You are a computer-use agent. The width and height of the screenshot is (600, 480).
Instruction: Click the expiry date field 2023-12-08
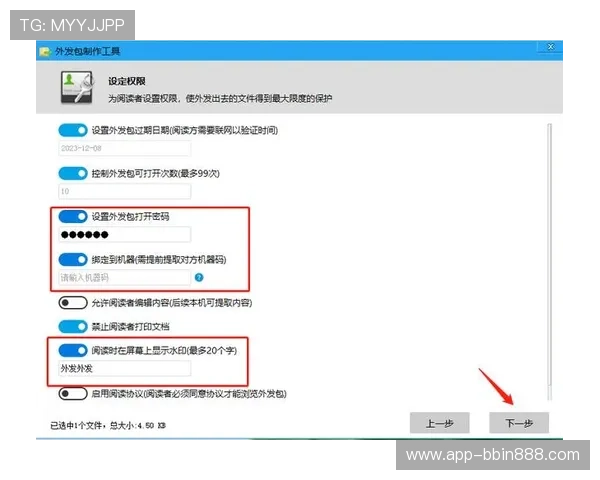click(125, 149)
